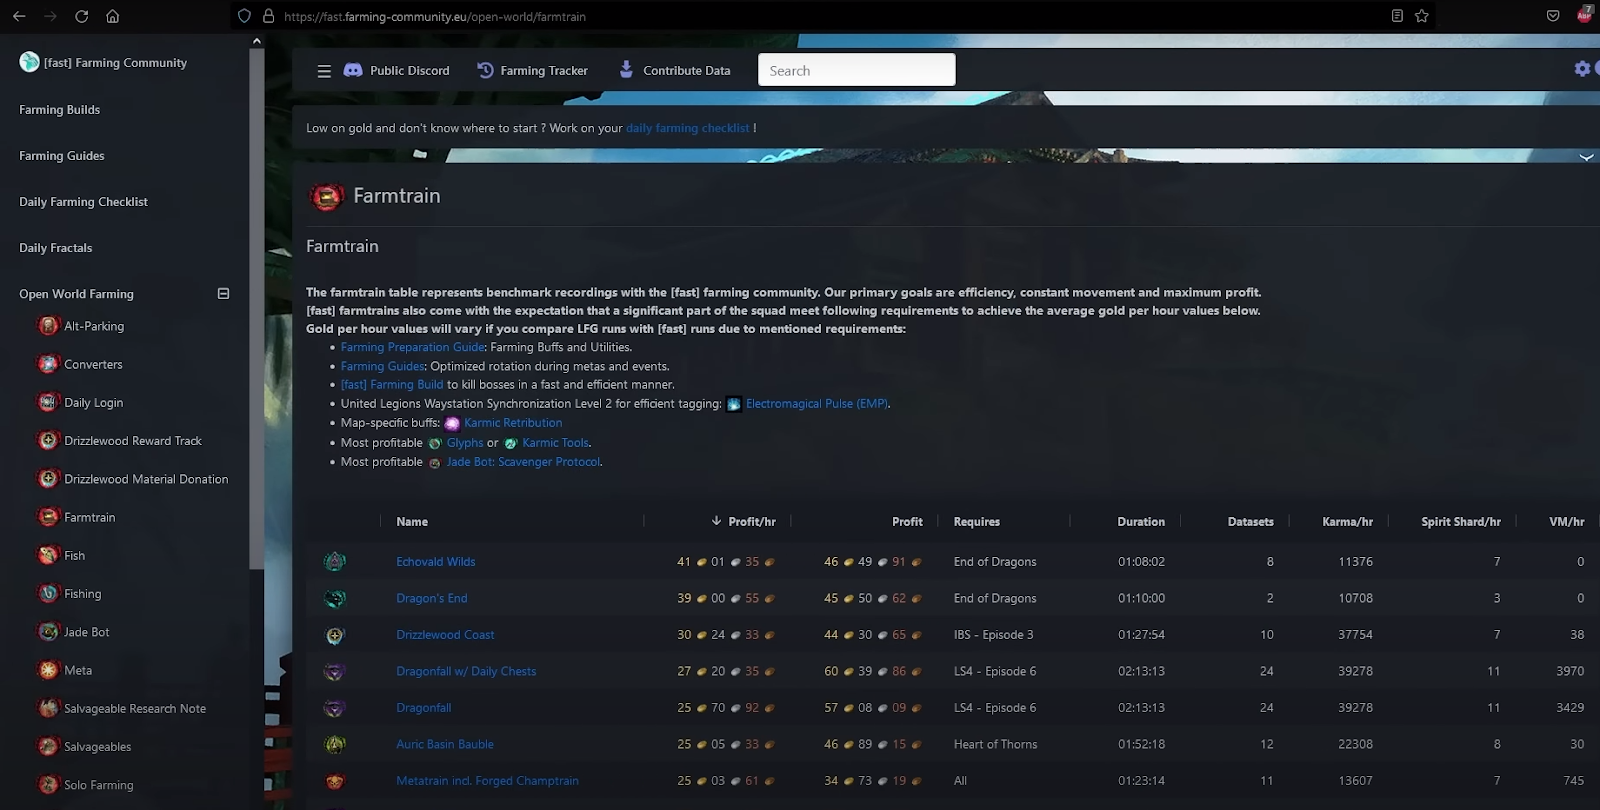Bookmark this page with star icon
1600x810 pixels.
[x=1421, y=16]
